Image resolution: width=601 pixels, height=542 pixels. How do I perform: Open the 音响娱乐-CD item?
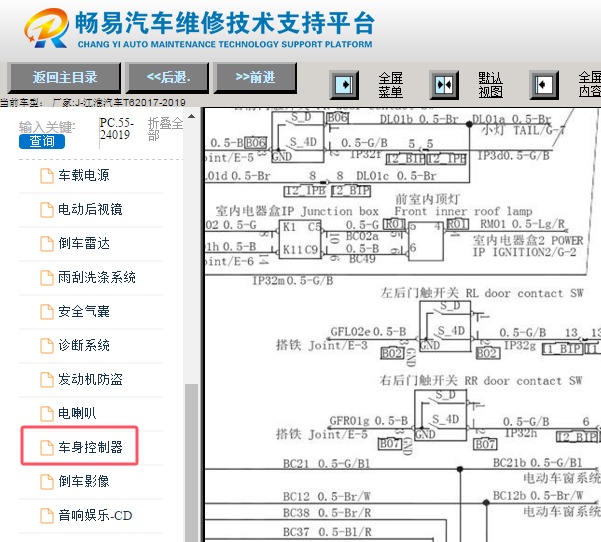coord(95,515)
